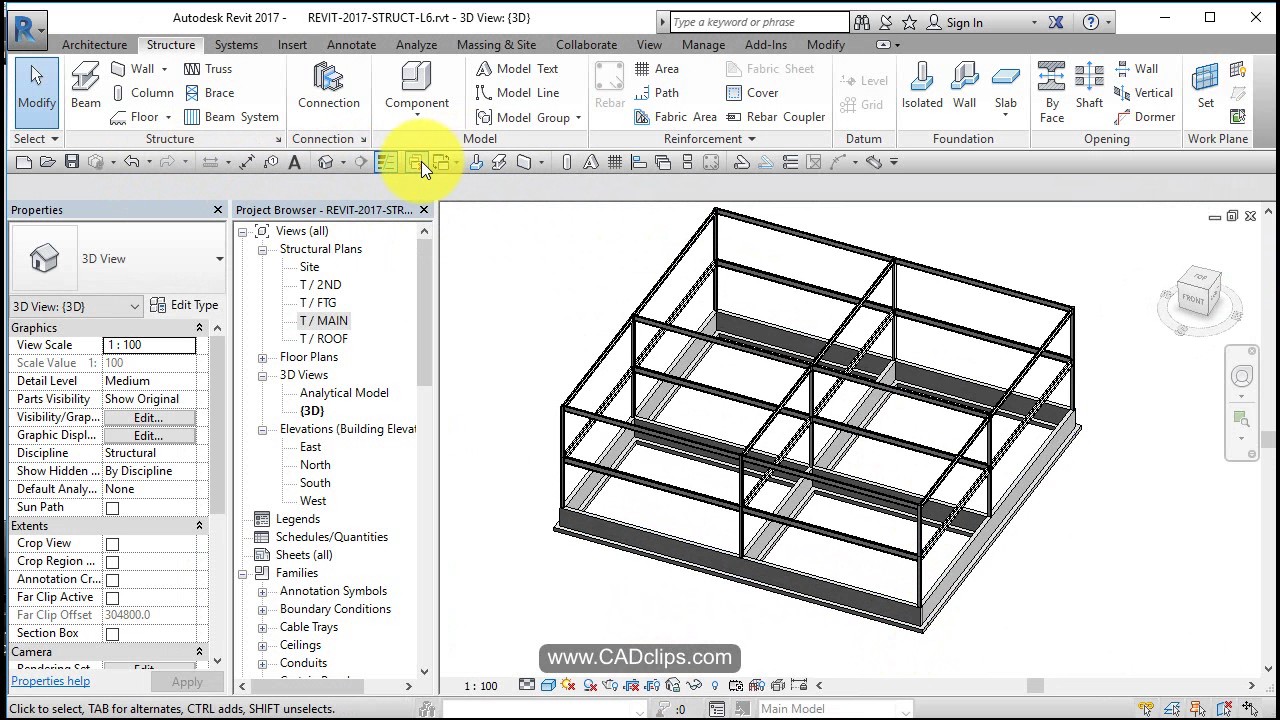This screenshot has width=1280, height=720.
Task: Switch to the Annotate ribbon tab
Action: 351,44
